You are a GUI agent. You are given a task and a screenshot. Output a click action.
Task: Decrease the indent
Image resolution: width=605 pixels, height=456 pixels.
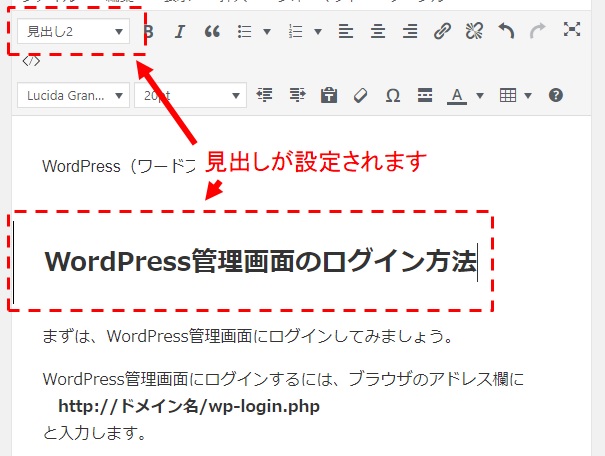[264, 95]
